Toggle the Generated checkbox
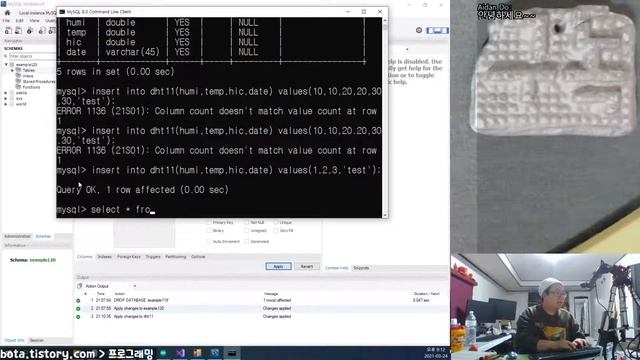The width and height of the screenshot is (640, 360). tap(247, 242)
